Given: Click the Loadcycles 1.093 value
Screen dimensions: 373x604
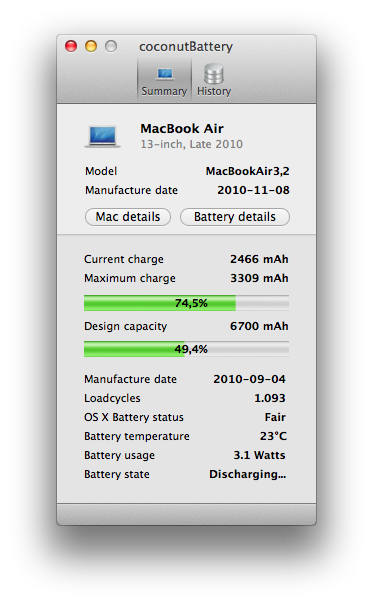Looking at the screenshot, I should 270,398.
